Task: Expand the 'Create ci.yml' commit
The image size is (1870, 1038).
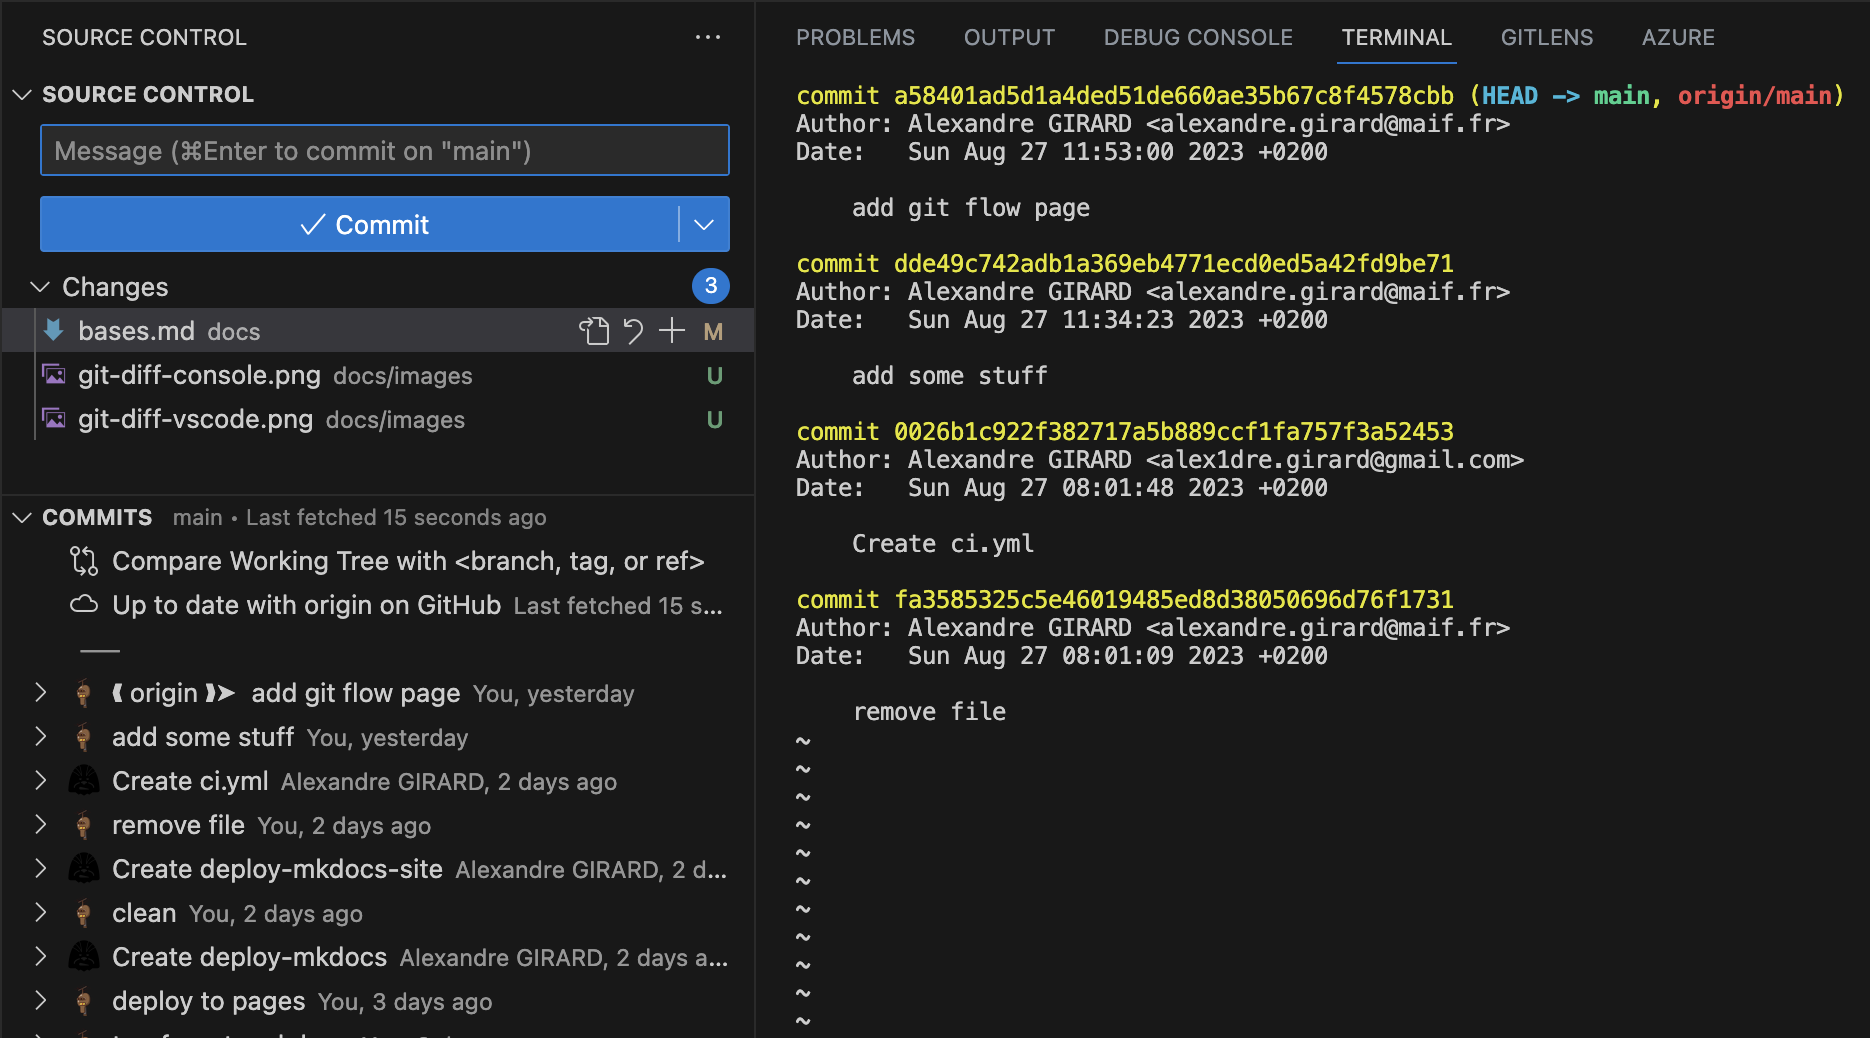Action: pyautogui.click(x=40, y=780)
